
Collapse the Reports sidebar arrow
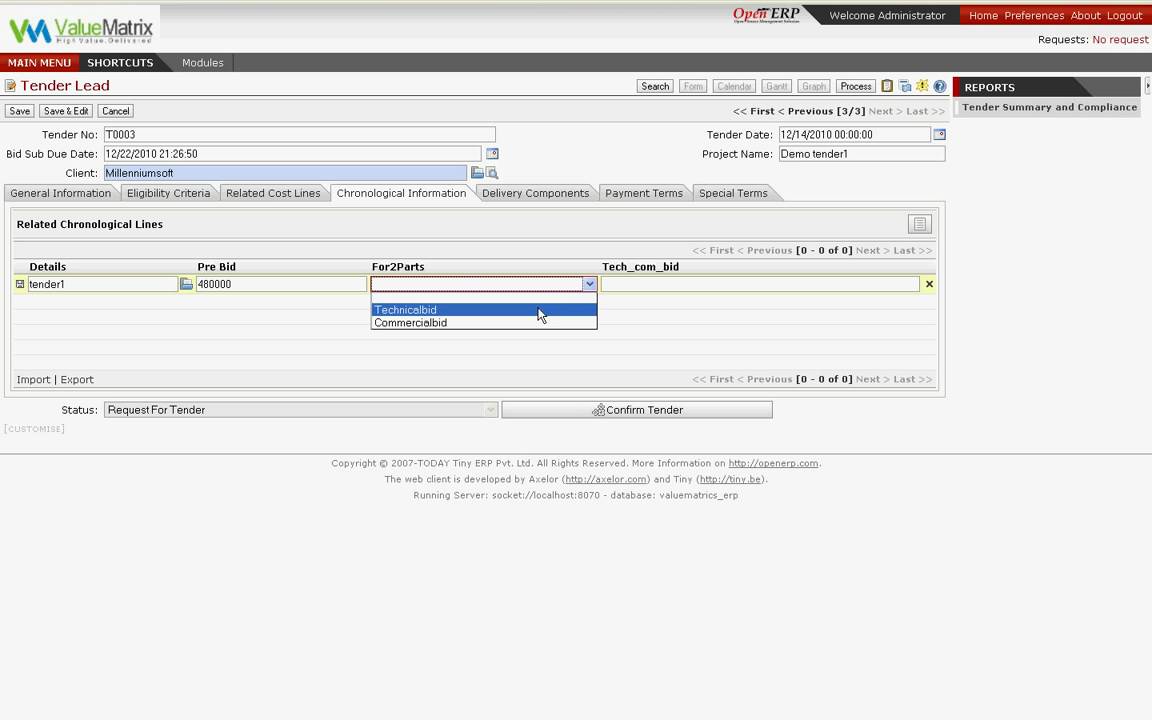1148,87
